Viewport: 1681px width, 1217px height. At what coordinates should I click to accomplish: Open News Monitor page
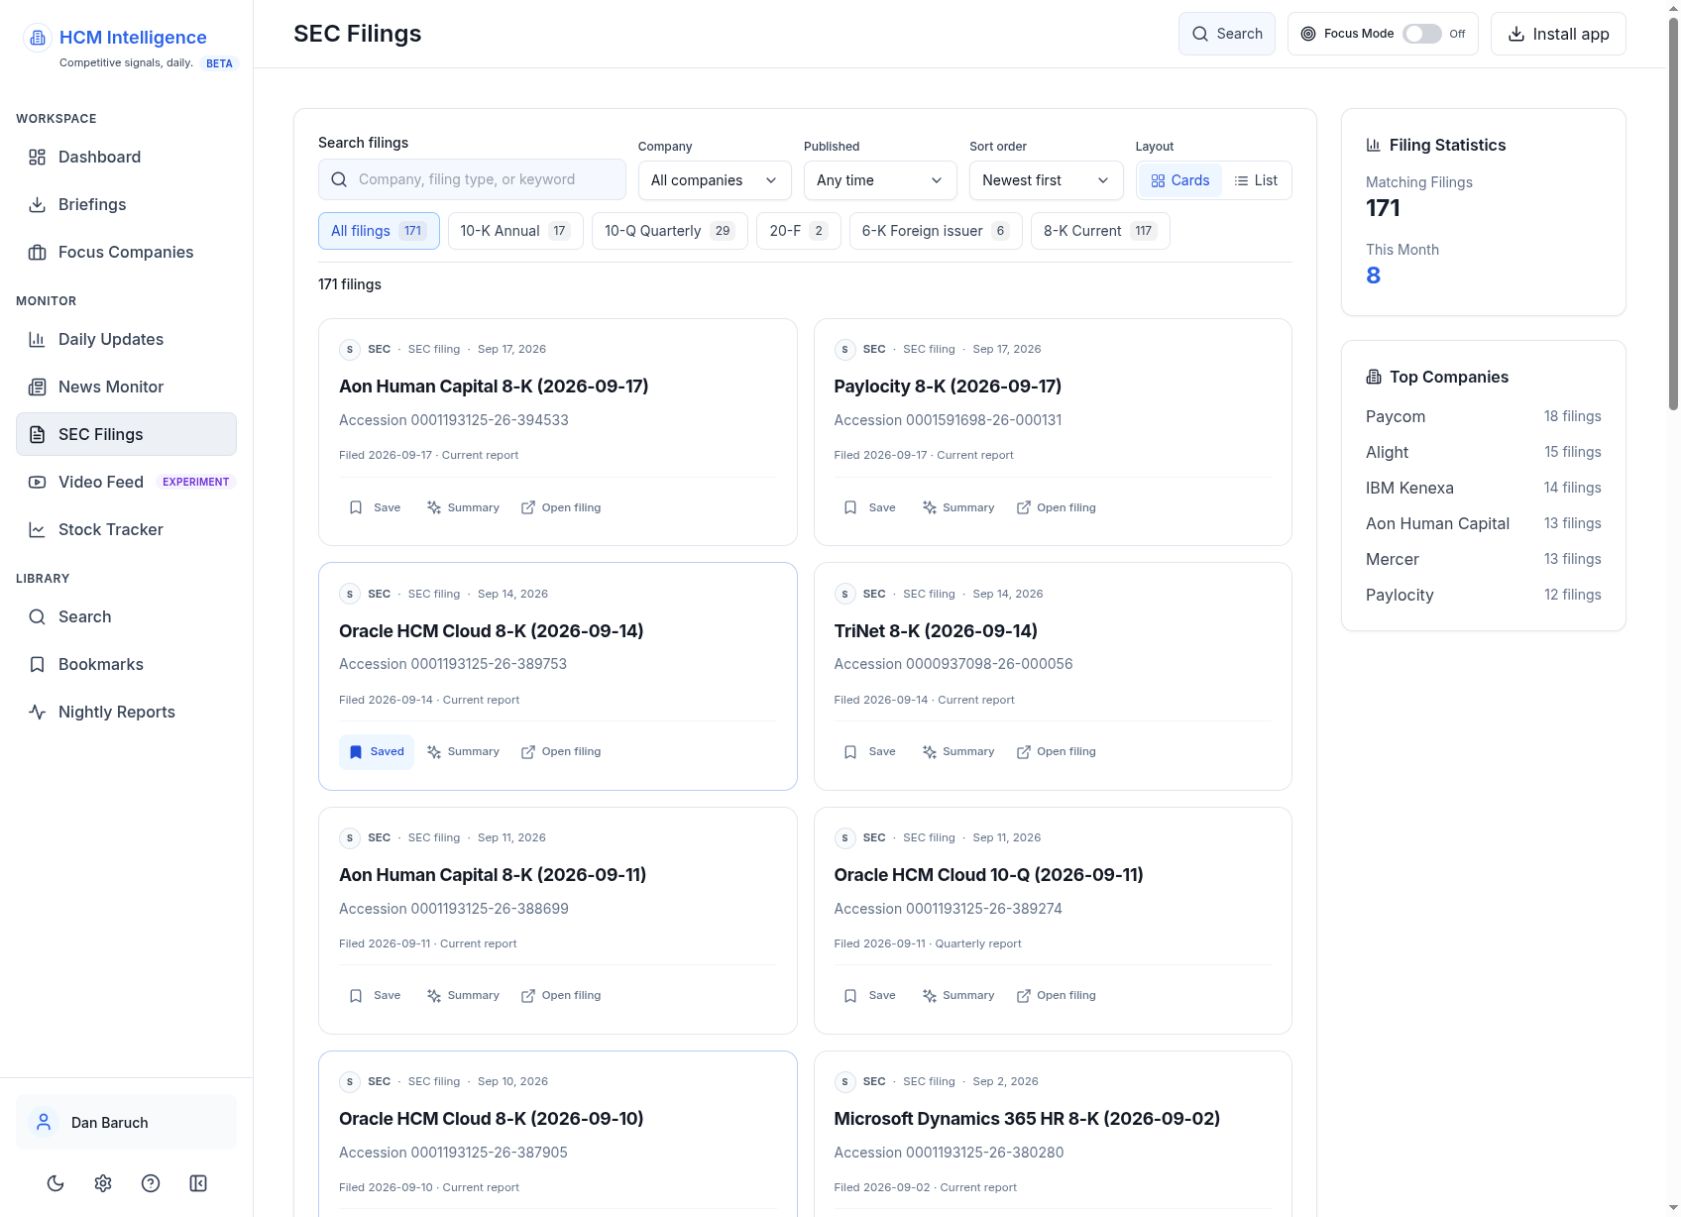[x=126, y=387]
